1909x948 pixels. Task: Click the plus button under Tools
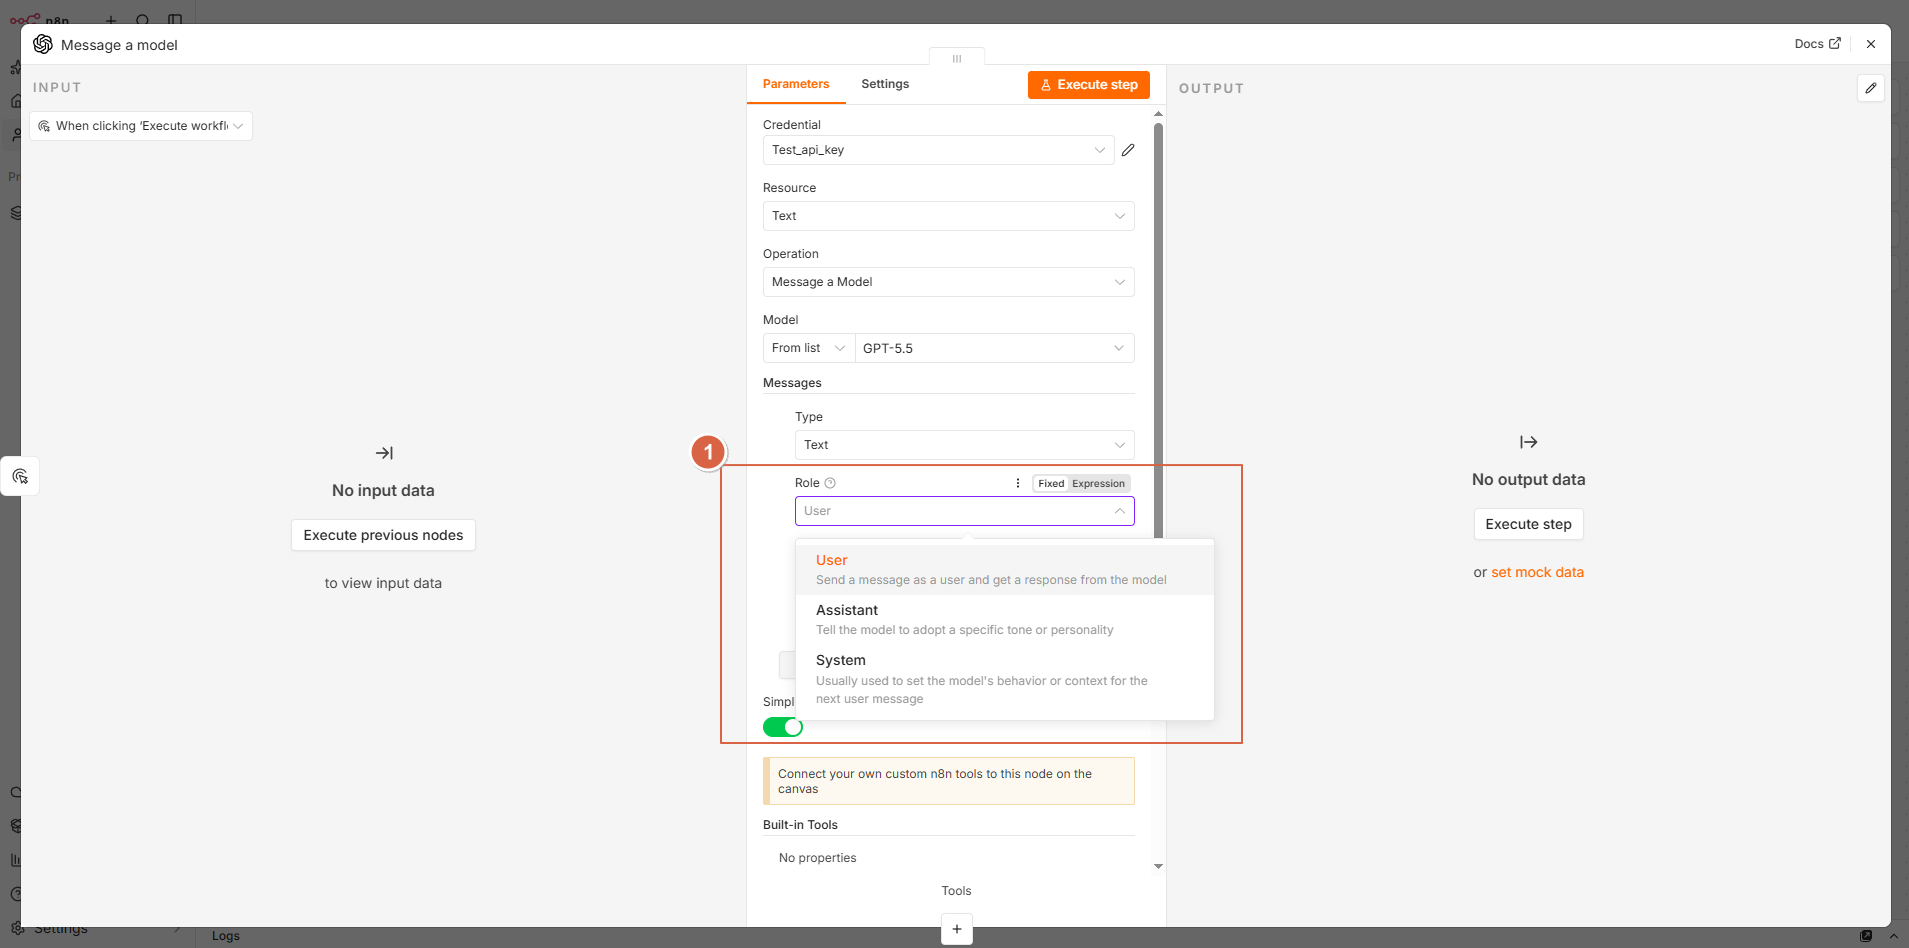pyautogui.click(x=957, y=929)
